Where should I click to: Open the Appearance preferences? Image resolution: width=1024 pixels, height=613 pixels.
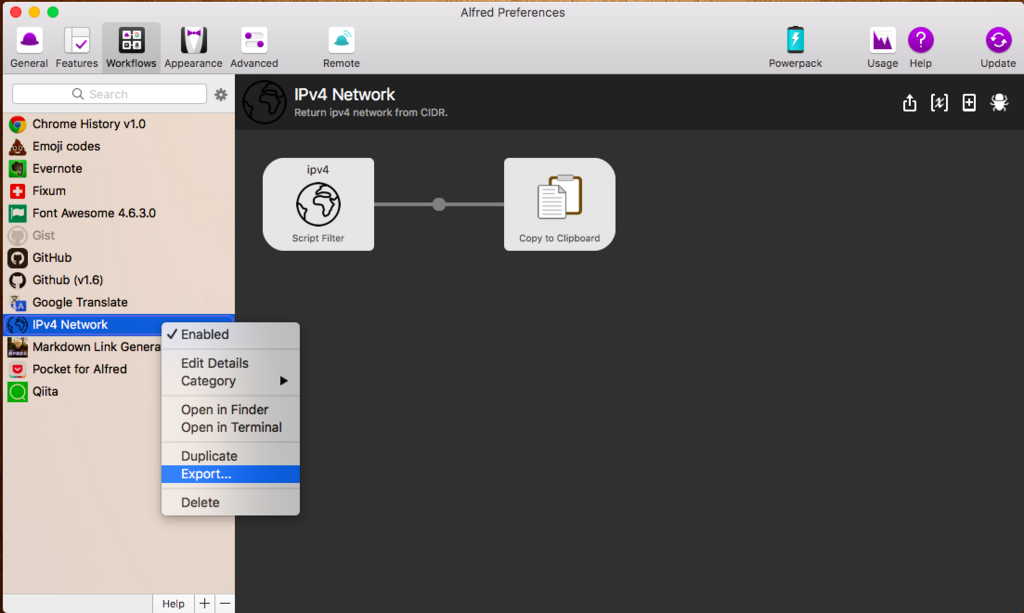(x=193, y=48)
